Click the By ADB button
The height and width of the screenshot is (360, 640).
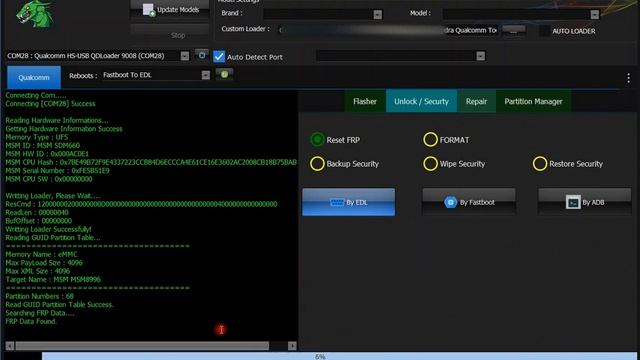pyautogui.click(x=584, y=202)
